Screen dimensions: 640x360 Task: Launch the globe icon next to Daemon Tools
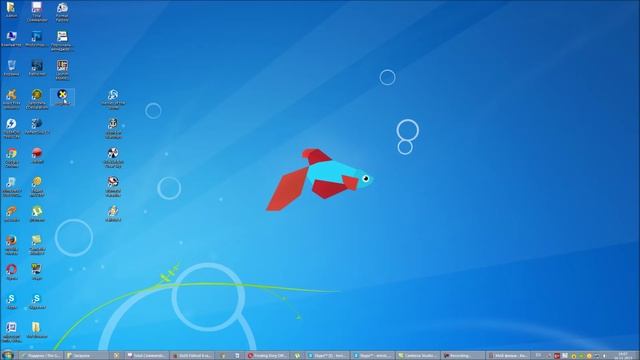coord(37,126)
